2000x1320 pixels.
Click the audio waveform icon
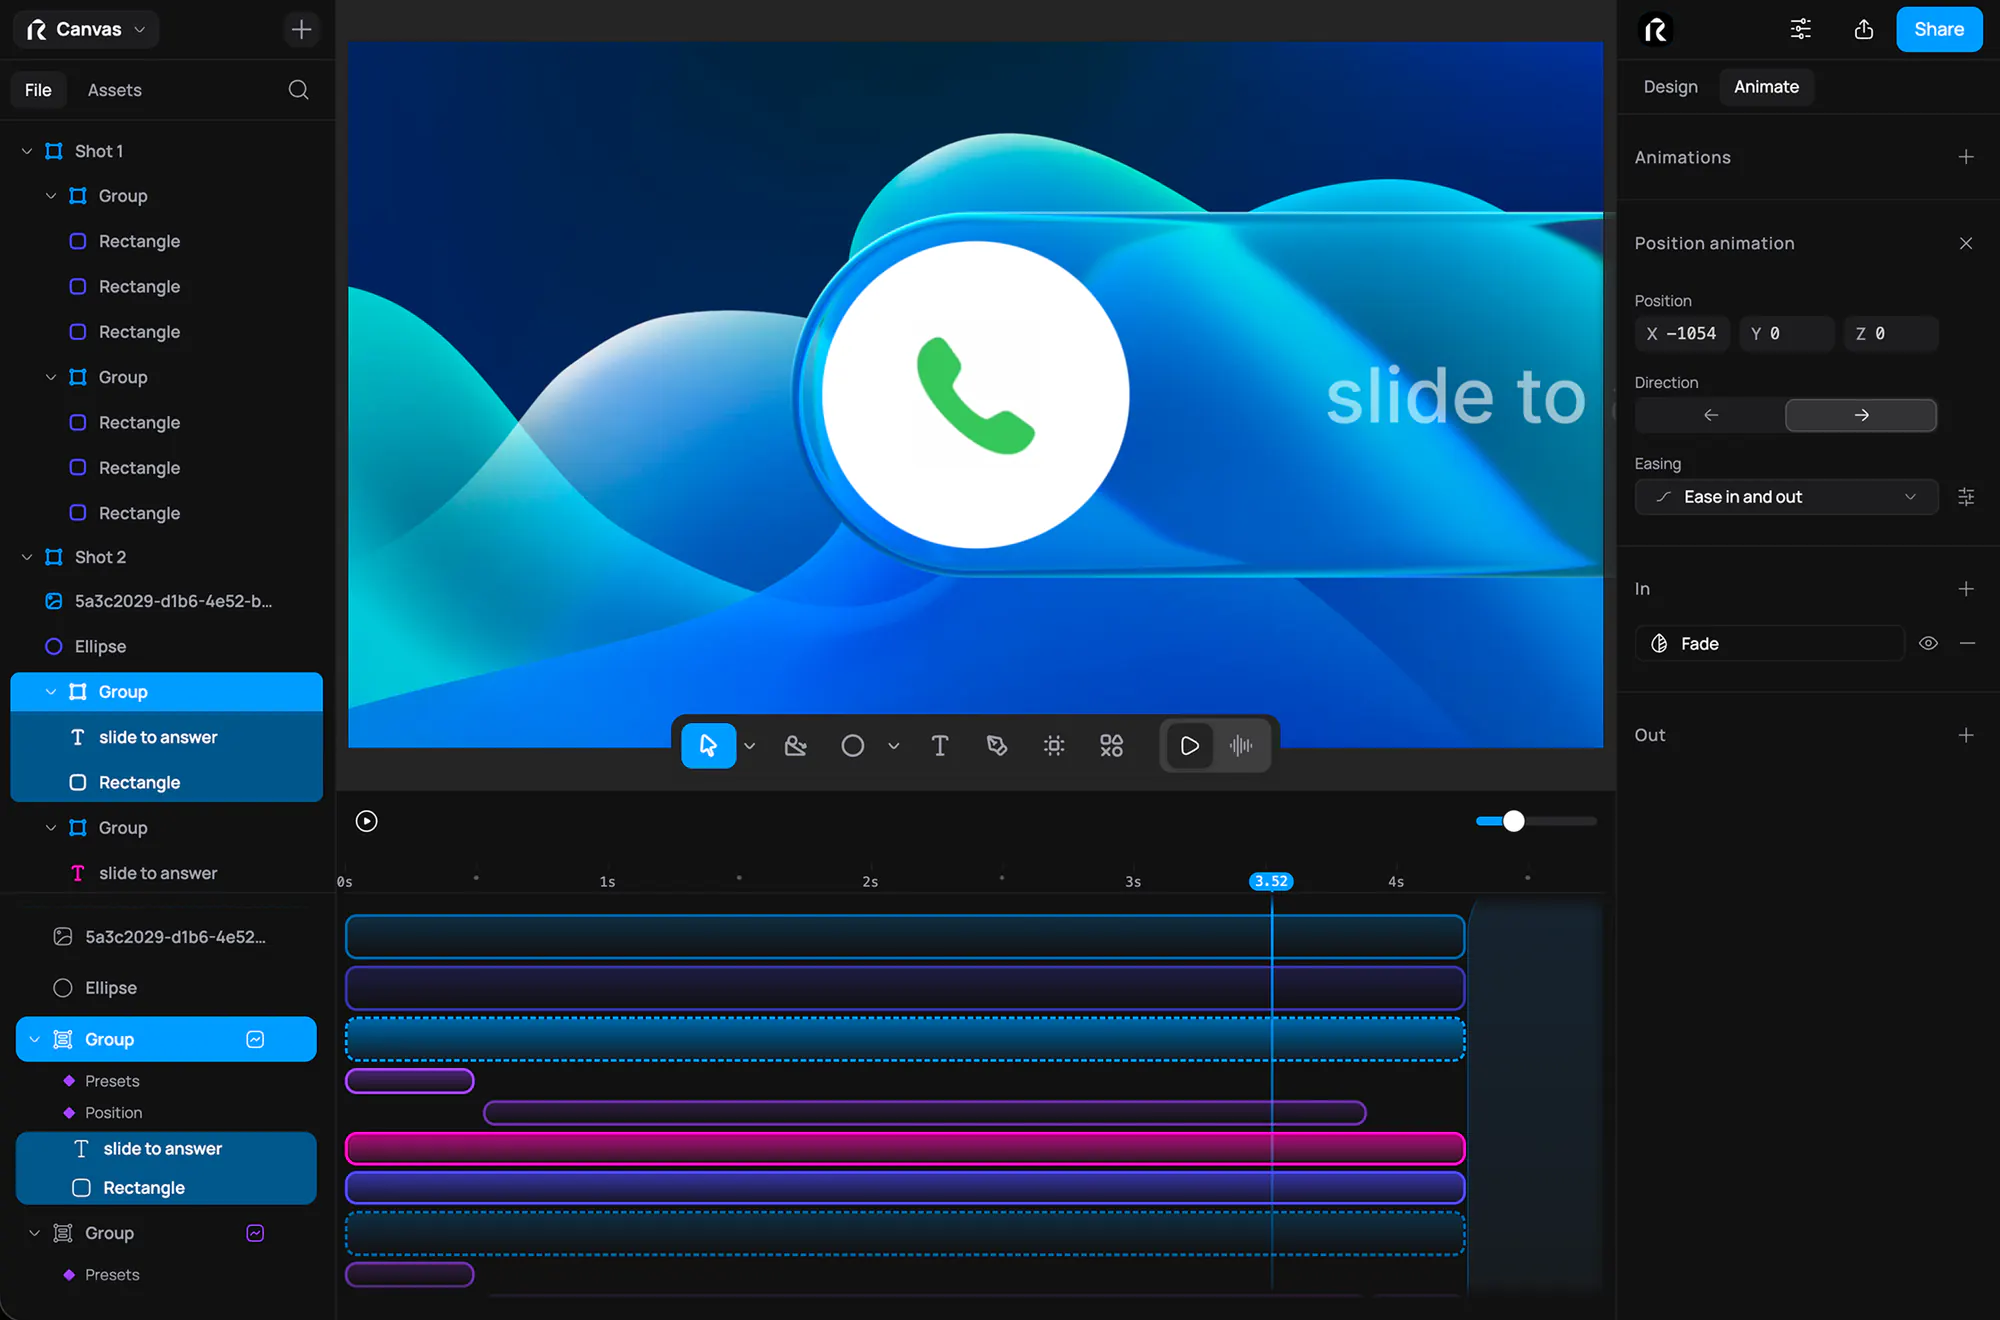1241,746
